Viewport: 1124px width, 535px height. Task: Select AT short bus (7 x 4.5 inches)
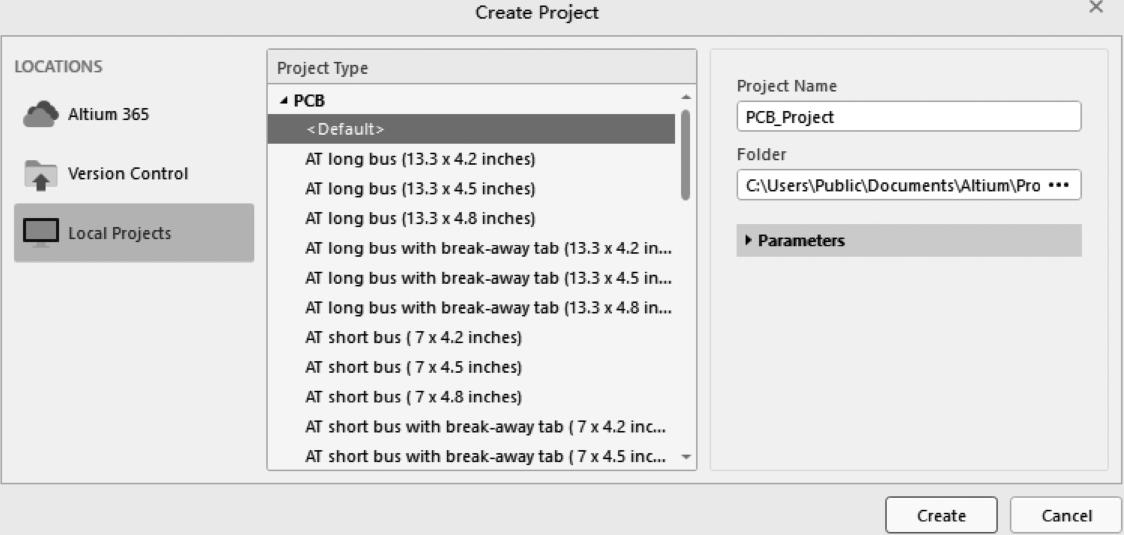413,367
